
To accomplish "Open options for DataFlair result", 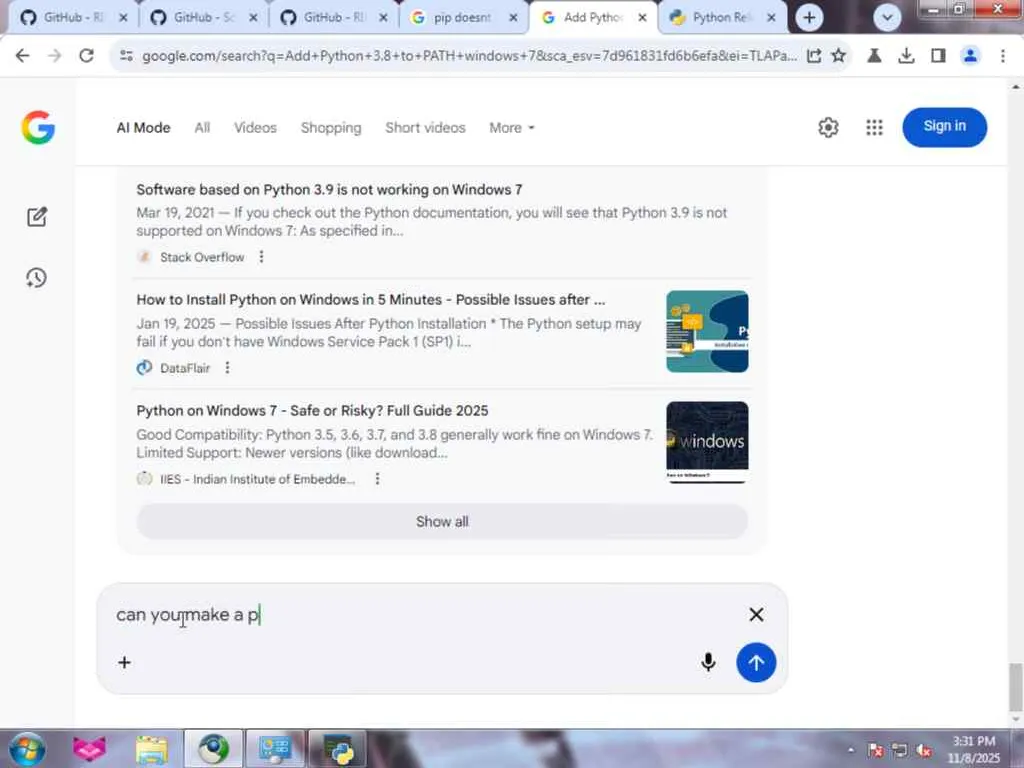I will click(227, 368).
